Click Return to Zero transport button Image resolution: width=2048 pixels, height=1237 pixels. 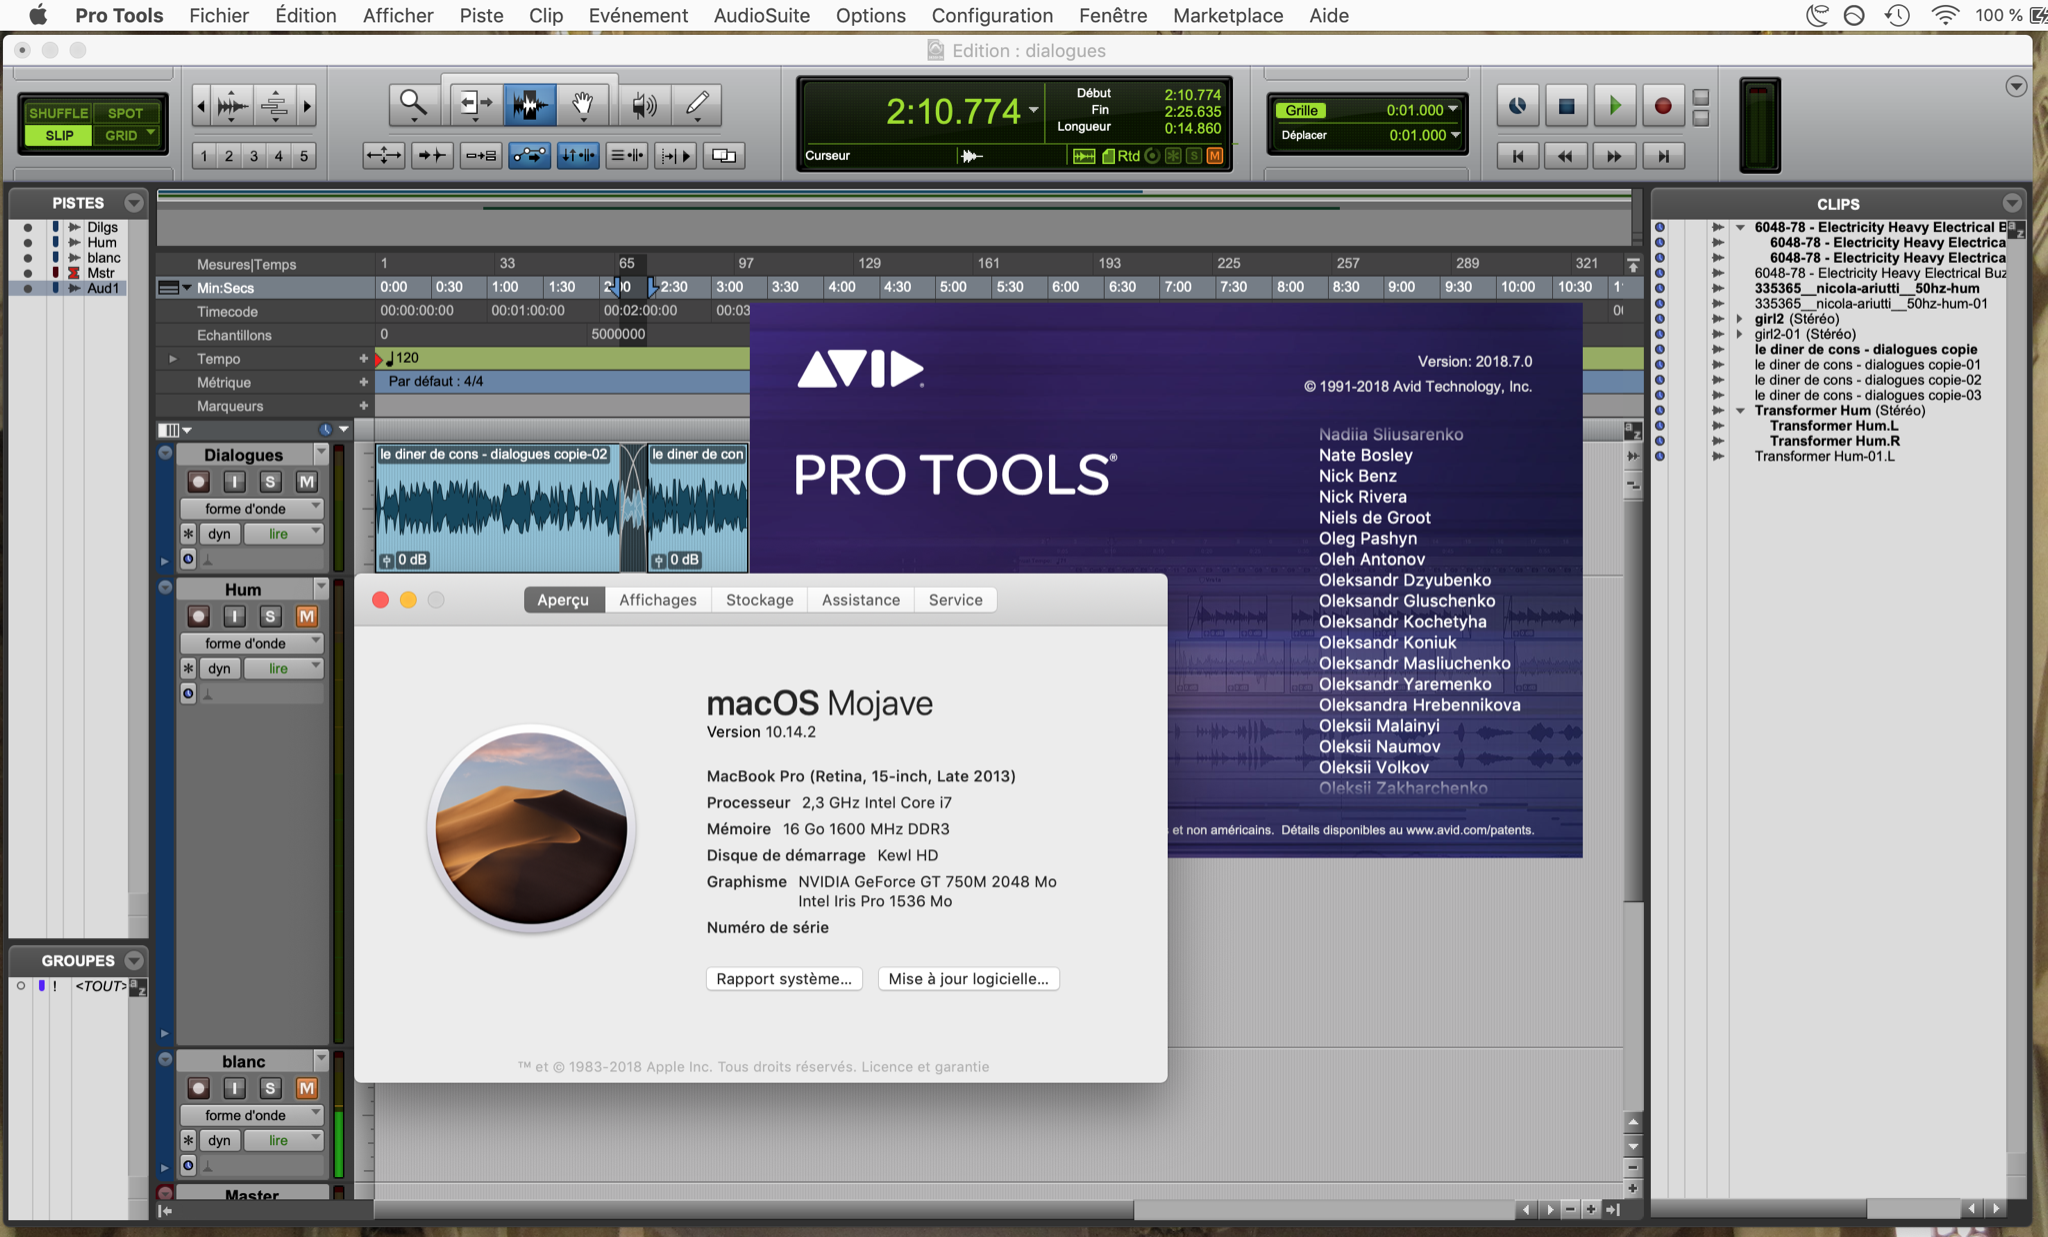pyautogui.click(x=1517, y=156)
